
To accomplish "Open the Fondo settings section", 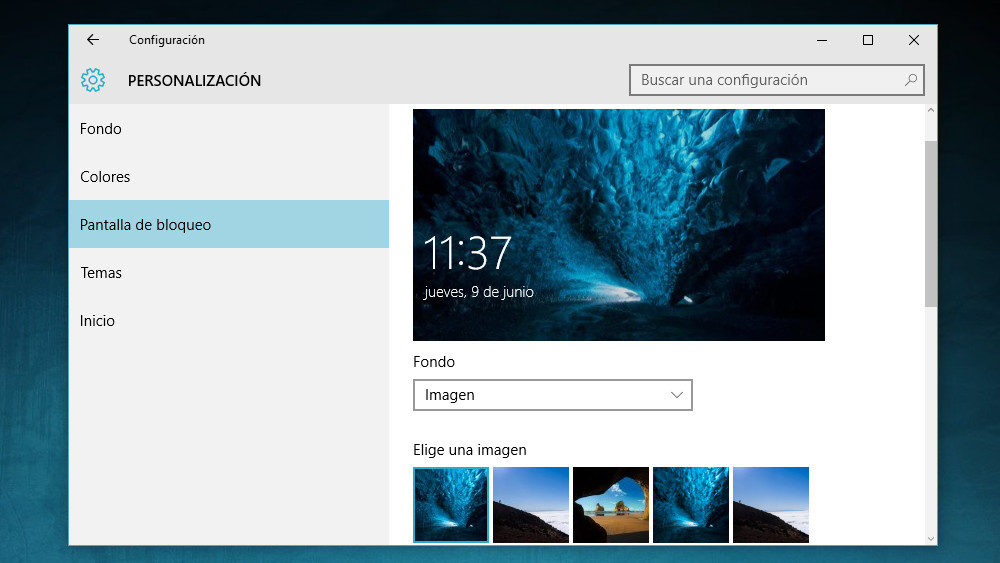I will click(x=229, y=128).
